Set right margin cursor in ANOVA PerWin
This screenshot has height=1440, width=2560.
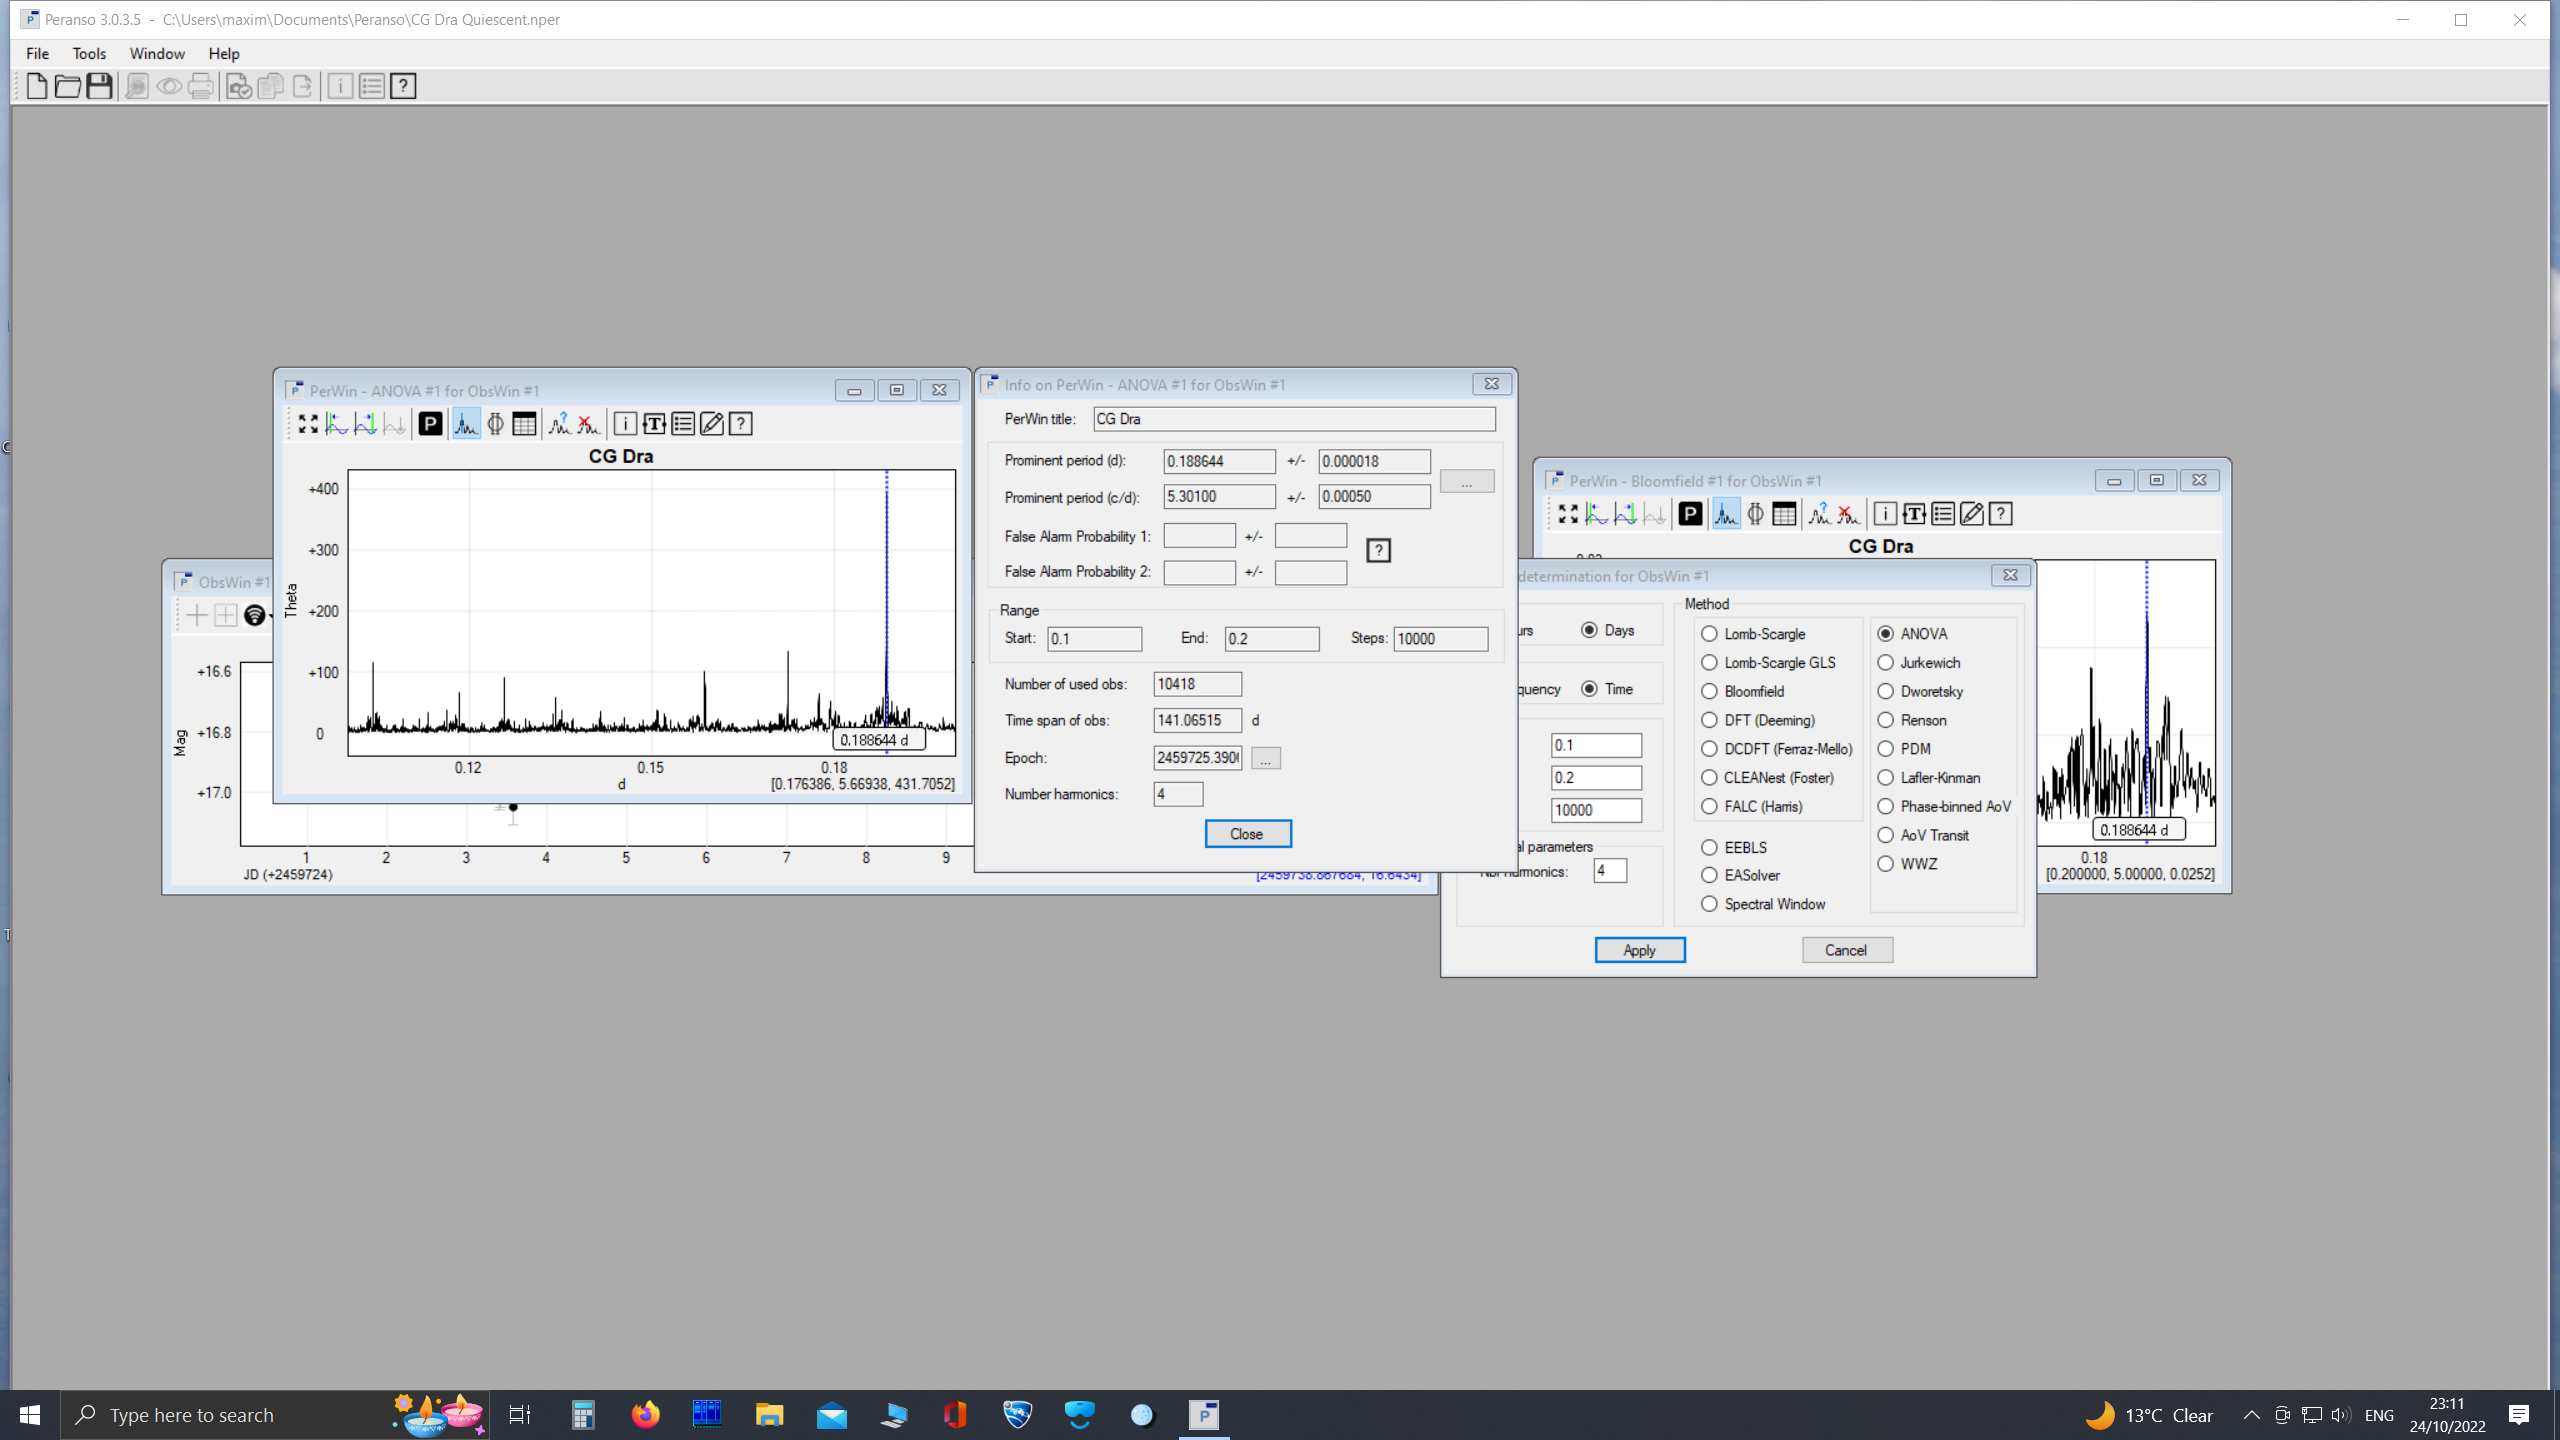coord(366,424)
